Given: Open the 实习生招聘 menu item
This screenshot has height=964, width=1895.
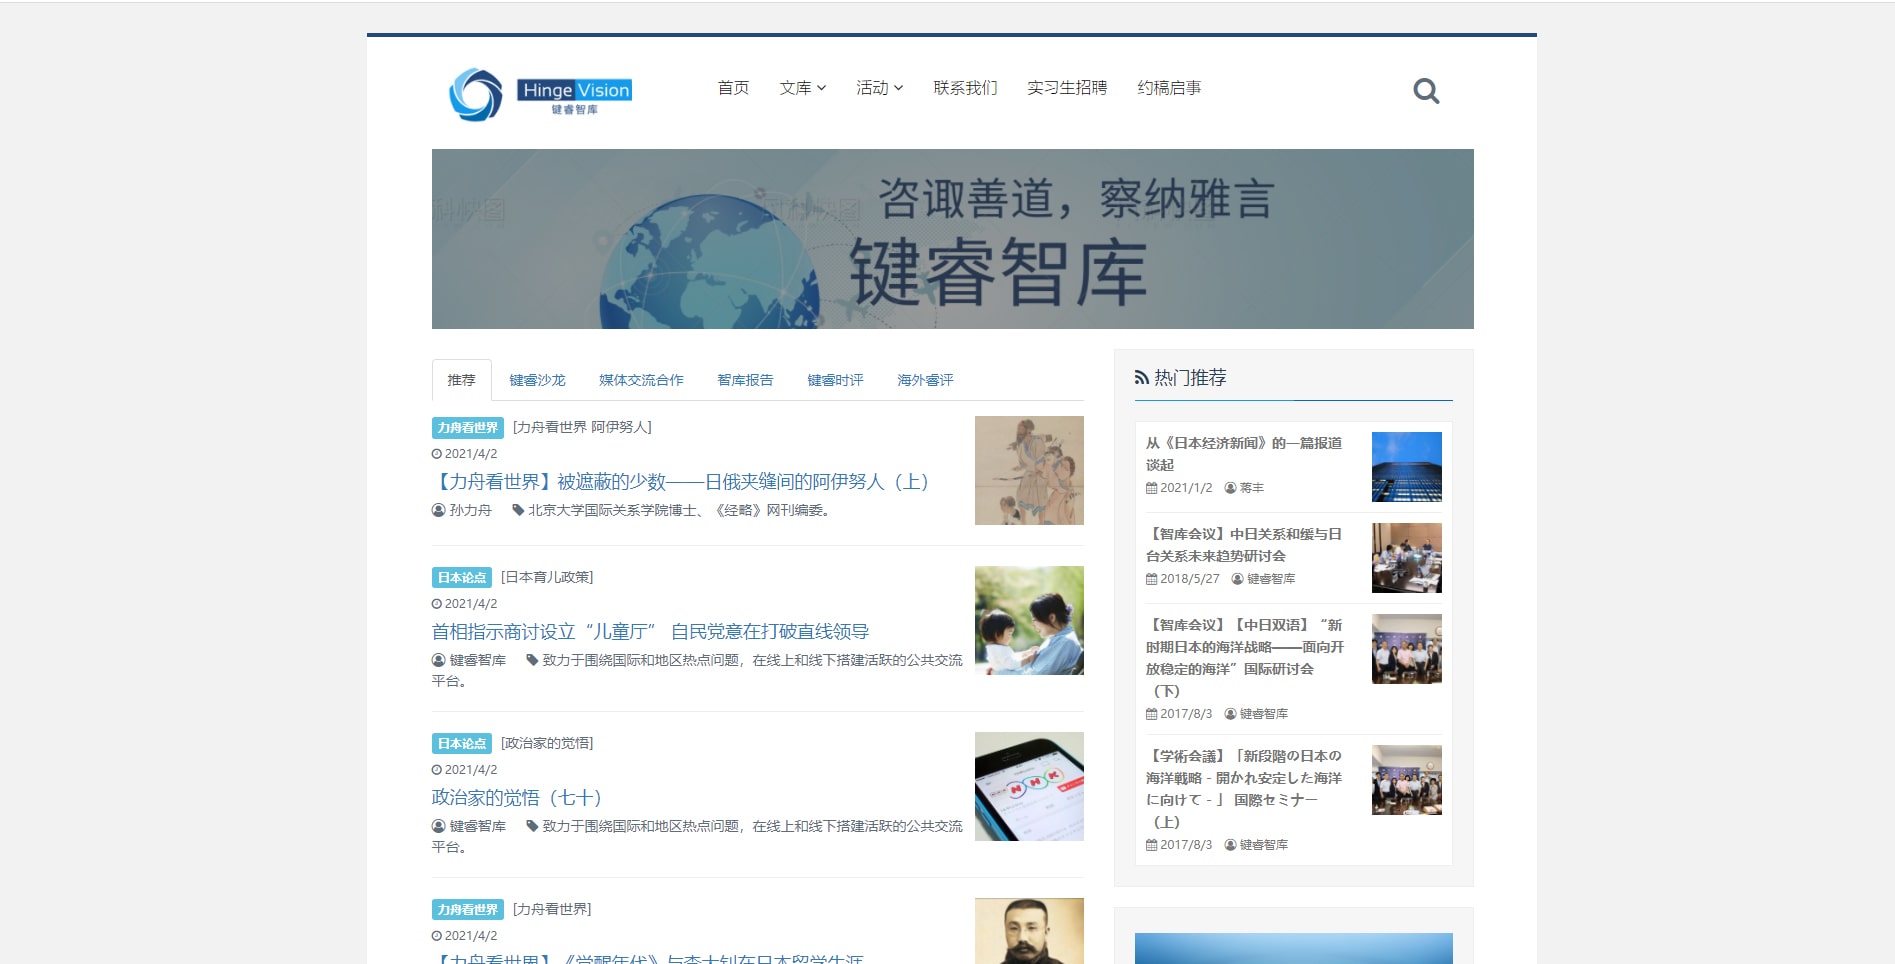Looking at the screenshot, I should [1068, 88].
